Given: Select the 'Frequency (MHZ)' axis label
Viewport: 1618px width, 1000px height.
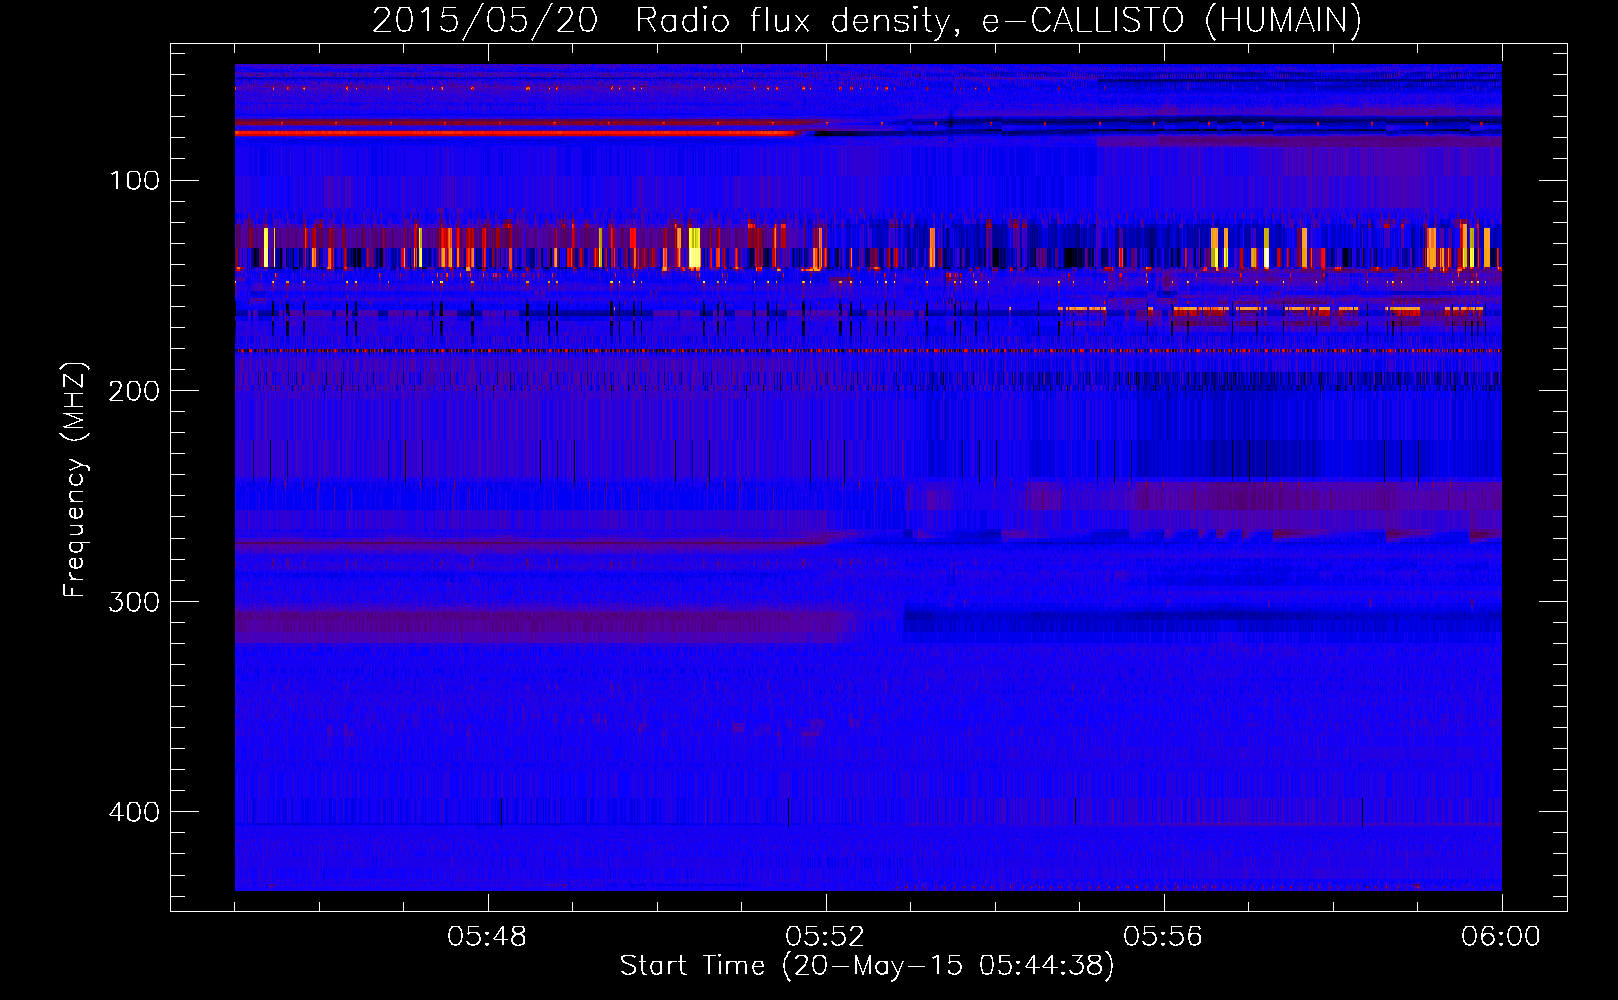Looking at the screenshot, I should click(75, 480).
